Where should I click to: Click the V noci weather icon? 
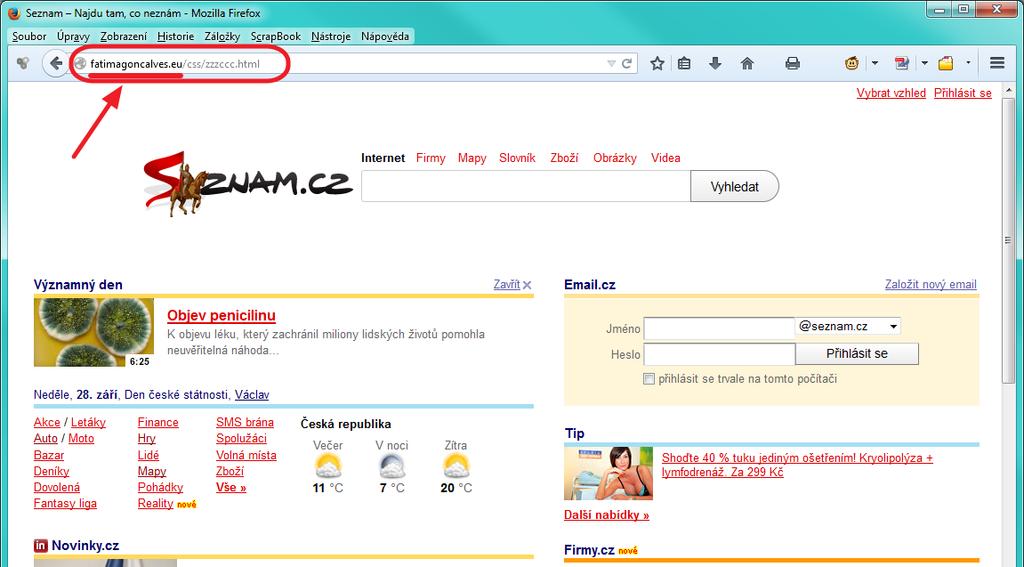tap(392, 467)
